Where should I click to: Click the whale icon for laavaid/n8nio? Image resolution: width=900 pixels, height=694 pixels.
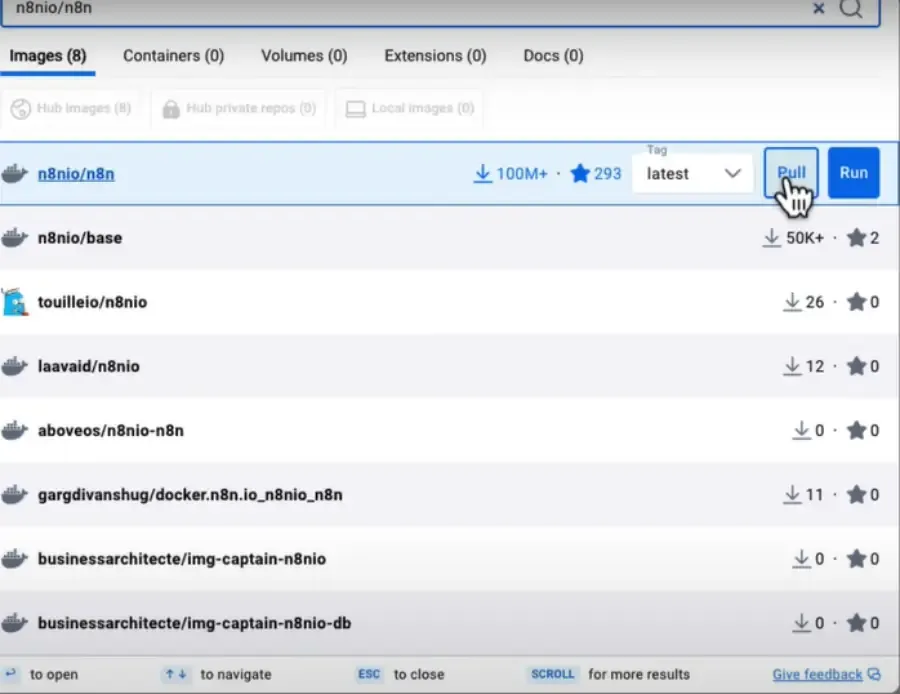pos(15,366)
